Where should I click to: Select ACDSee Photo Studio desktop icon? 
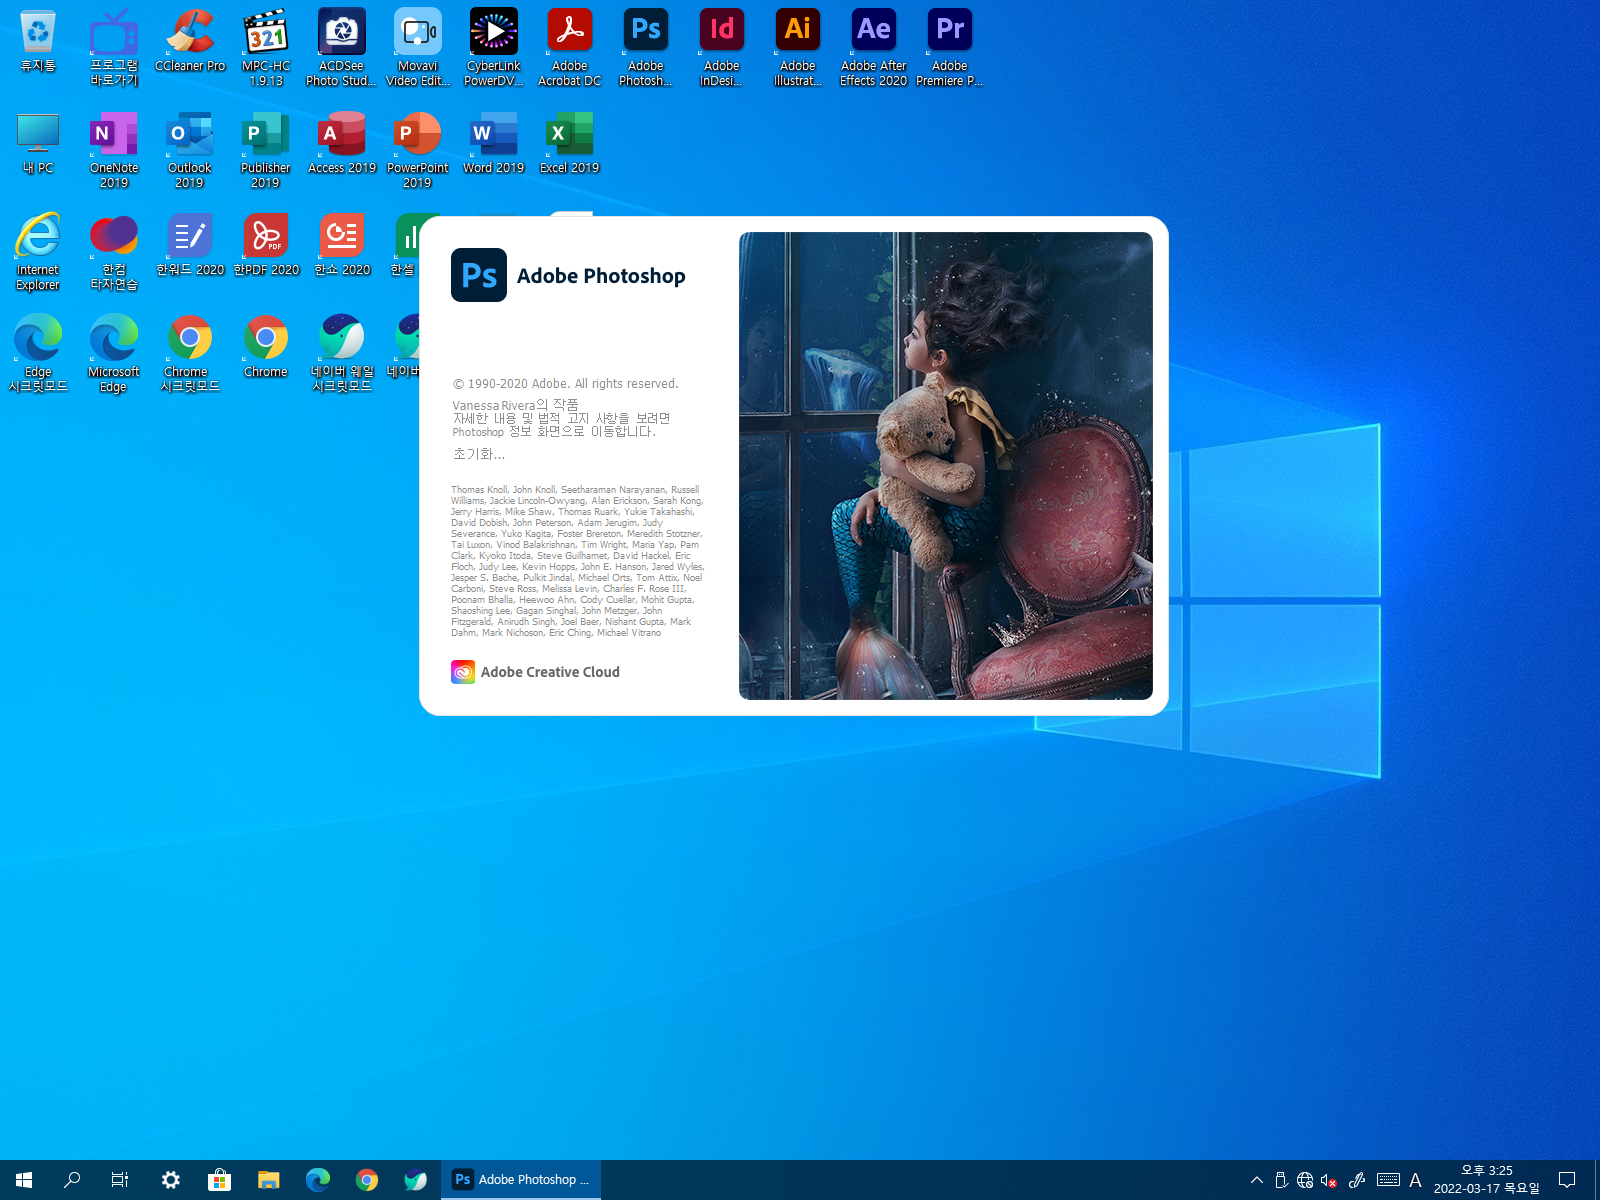(342, 48)
